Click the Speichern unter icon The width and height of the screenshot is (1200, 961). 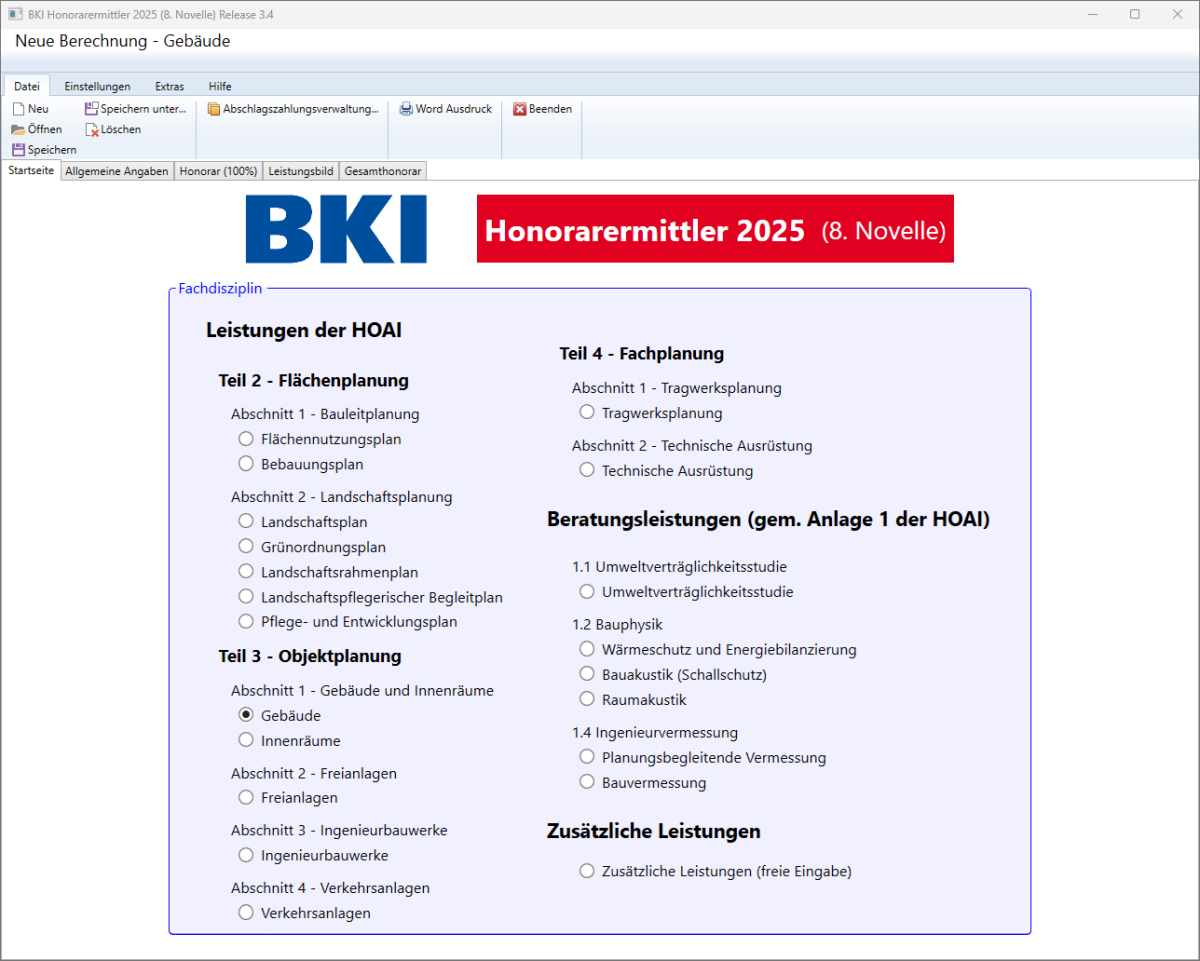coord(91,109)
